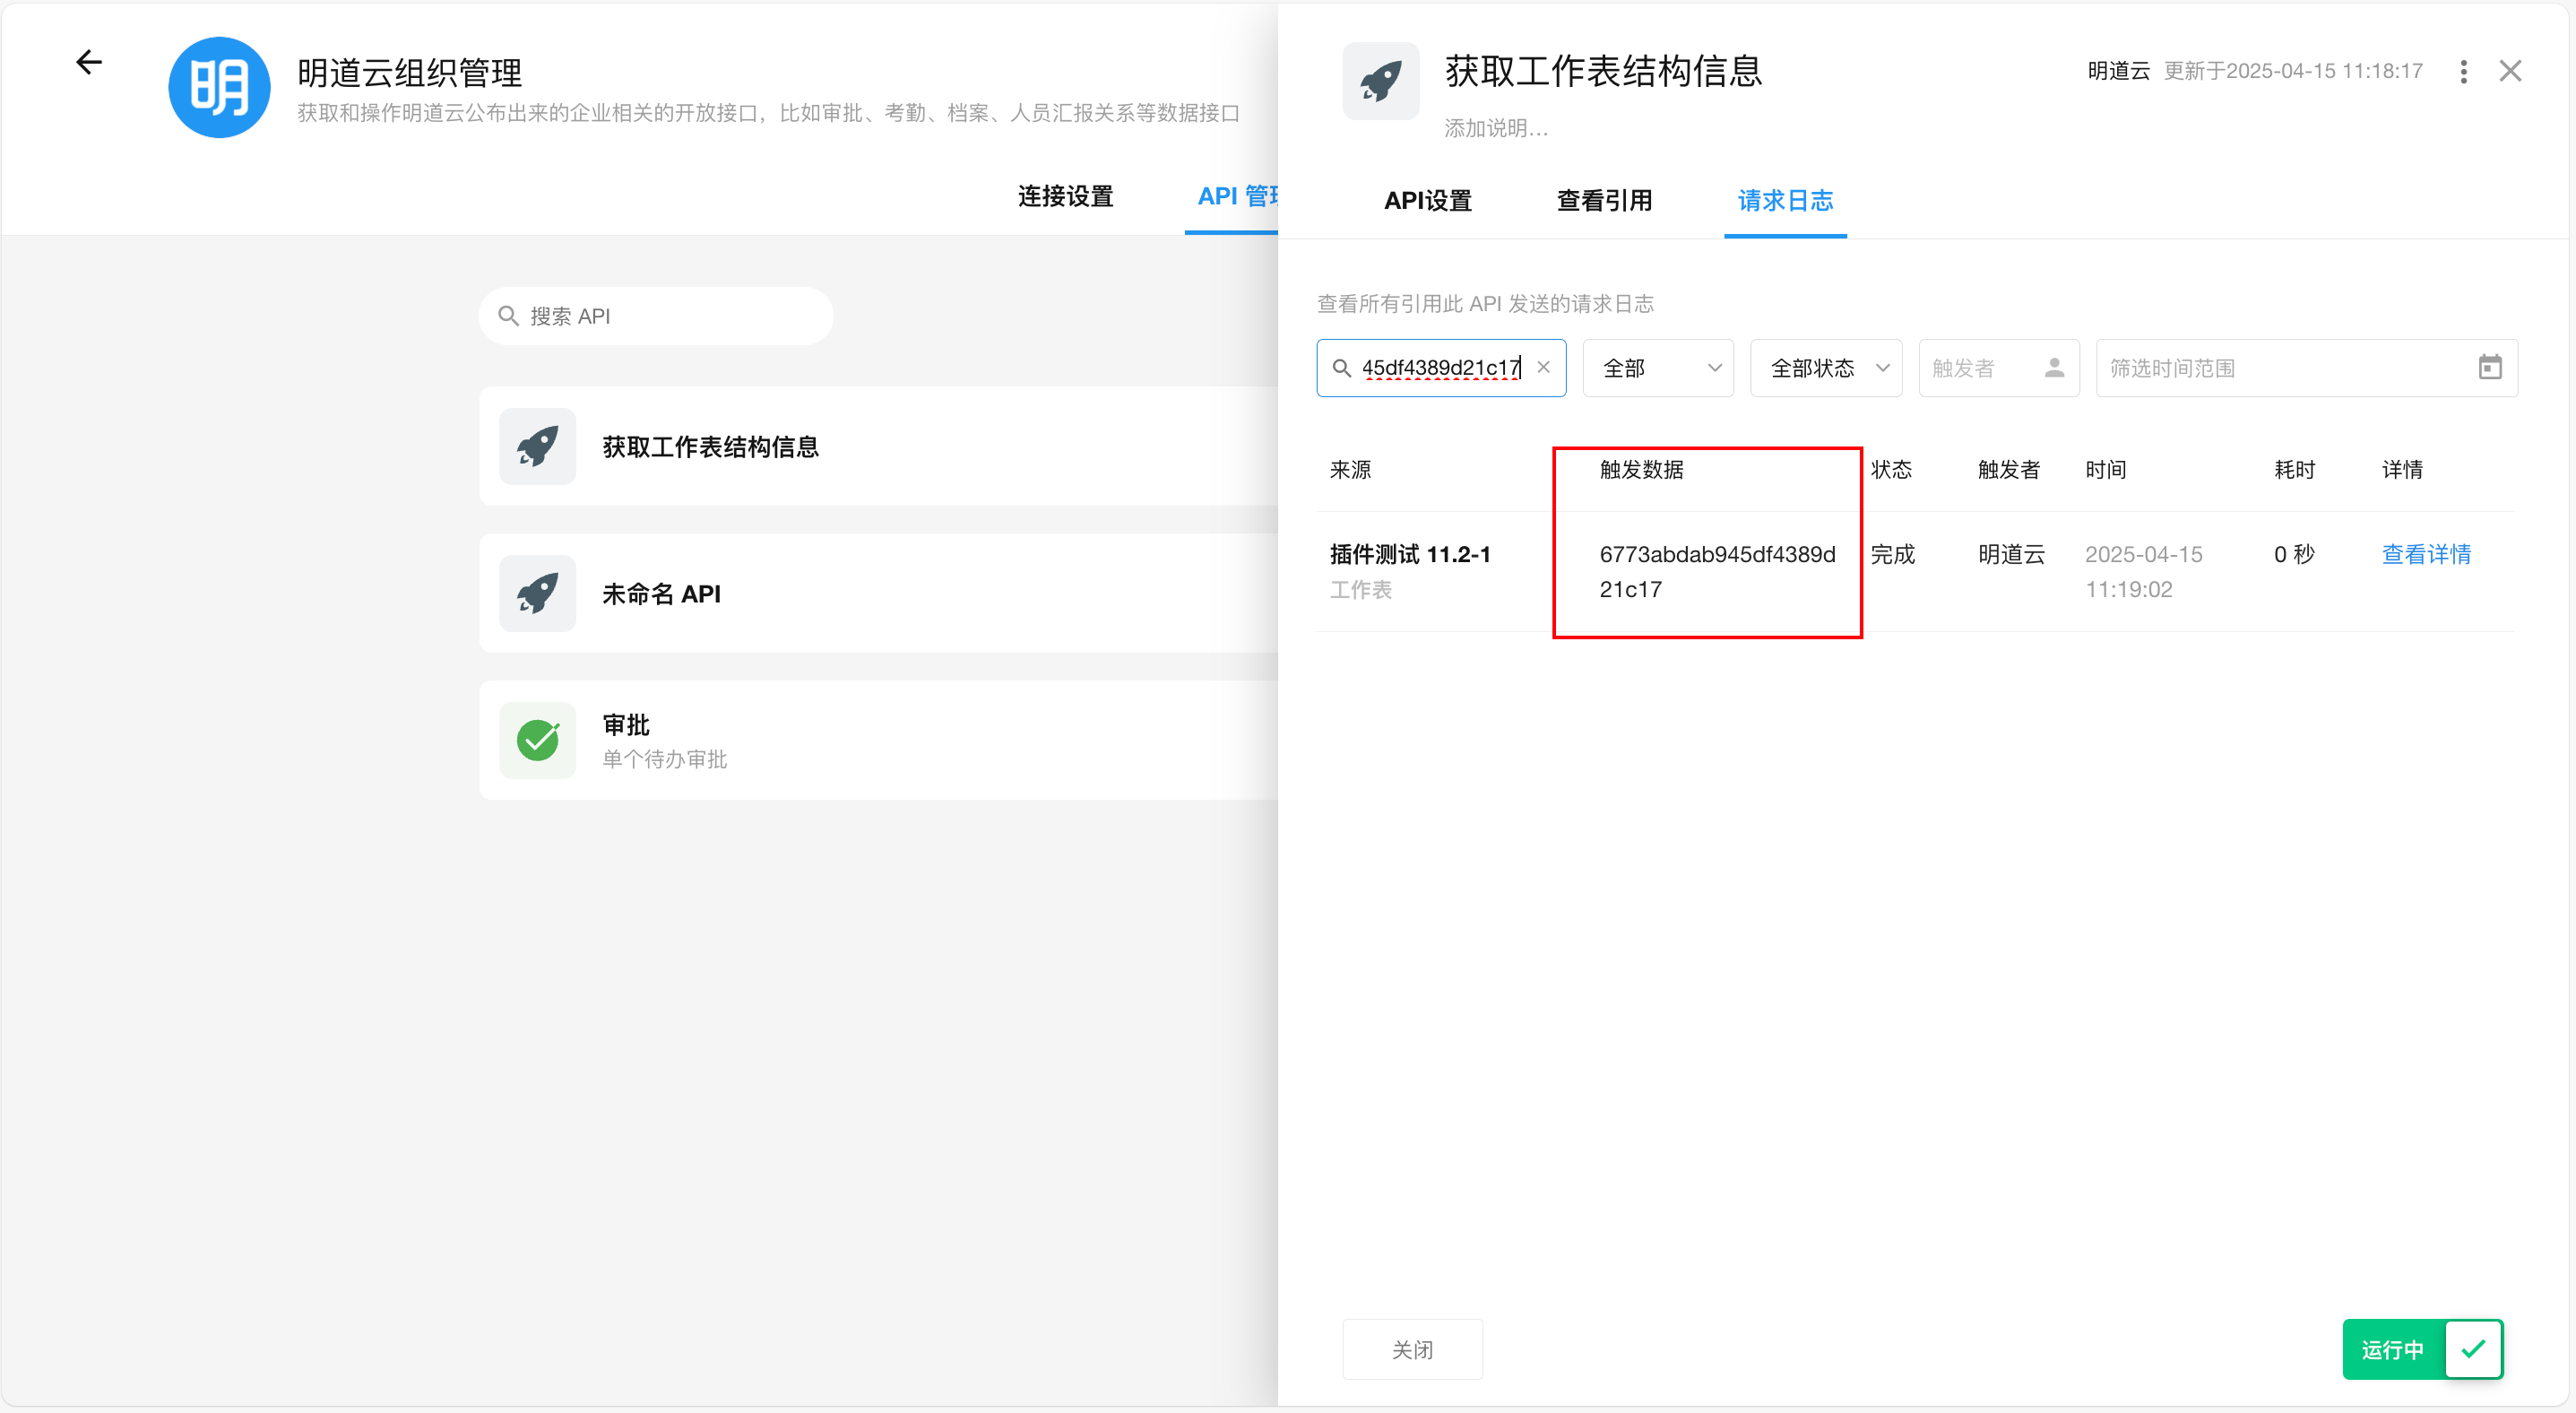Click the 单个待办审批 subtitle
The width and height of the screenshot is (2576, 1413).
pyautogui.click(x=664, y=759)
